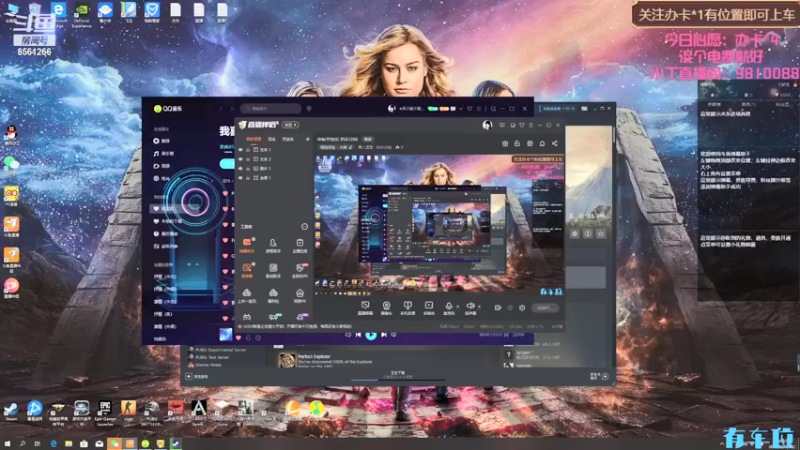Click the share icon above preview
Viewport: 800px width, 450px height.
point(555,144)
